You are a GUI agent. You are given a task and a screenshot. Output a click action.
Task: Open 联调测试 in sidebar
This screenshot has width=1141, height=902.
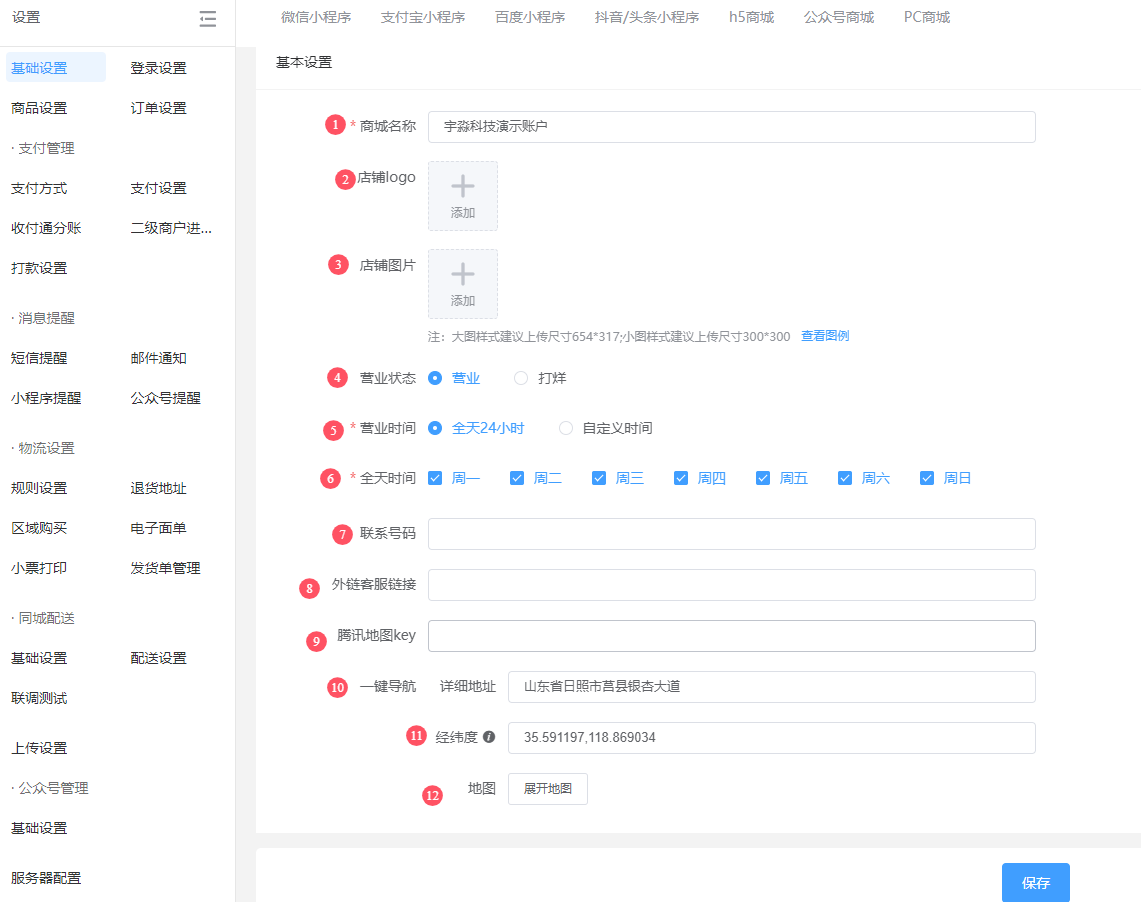point(39,698)
